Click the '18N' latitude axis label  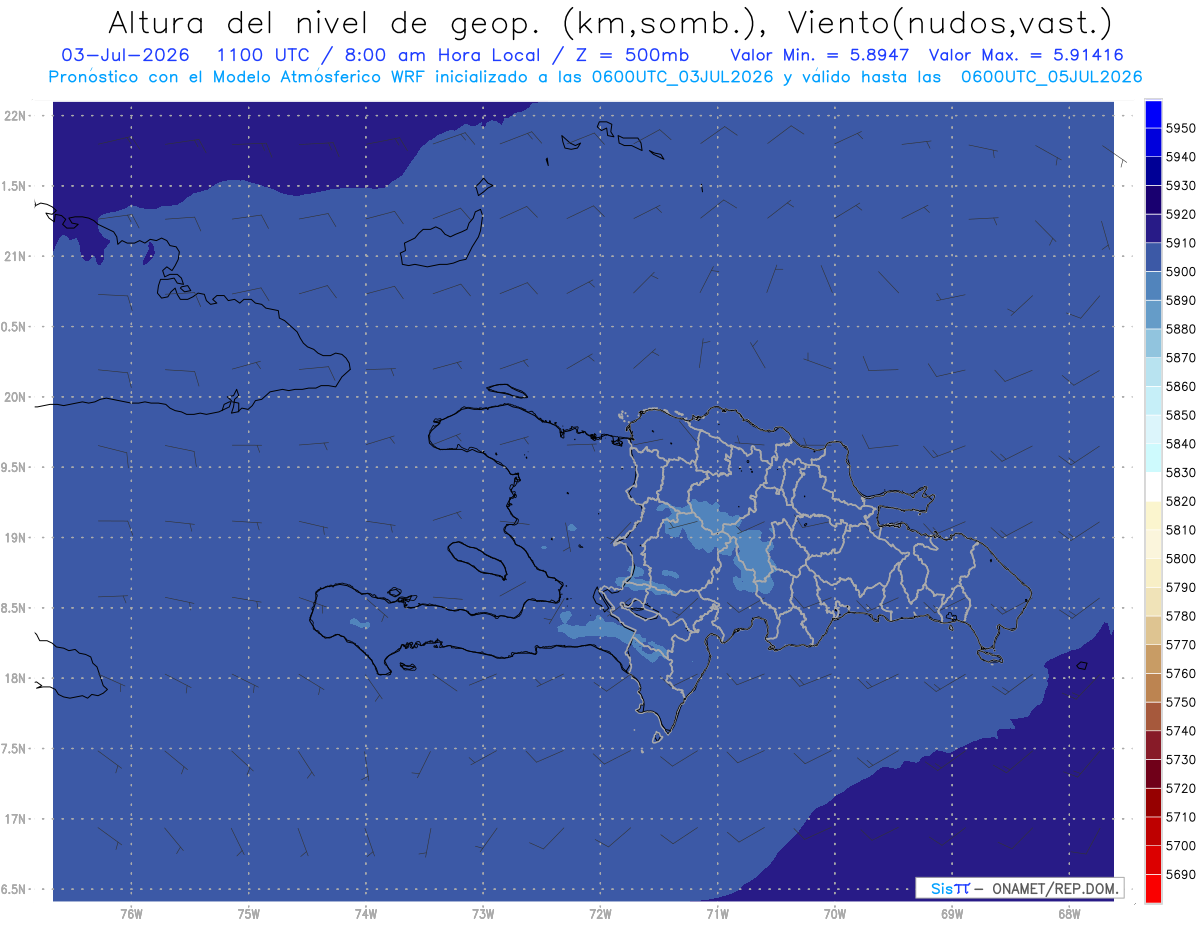click(x=16, y=678)
